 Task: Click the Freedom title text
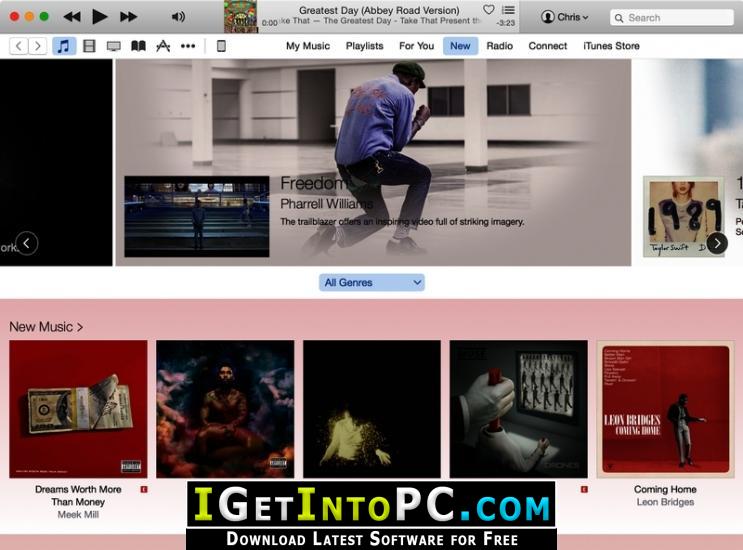(313, 183)
